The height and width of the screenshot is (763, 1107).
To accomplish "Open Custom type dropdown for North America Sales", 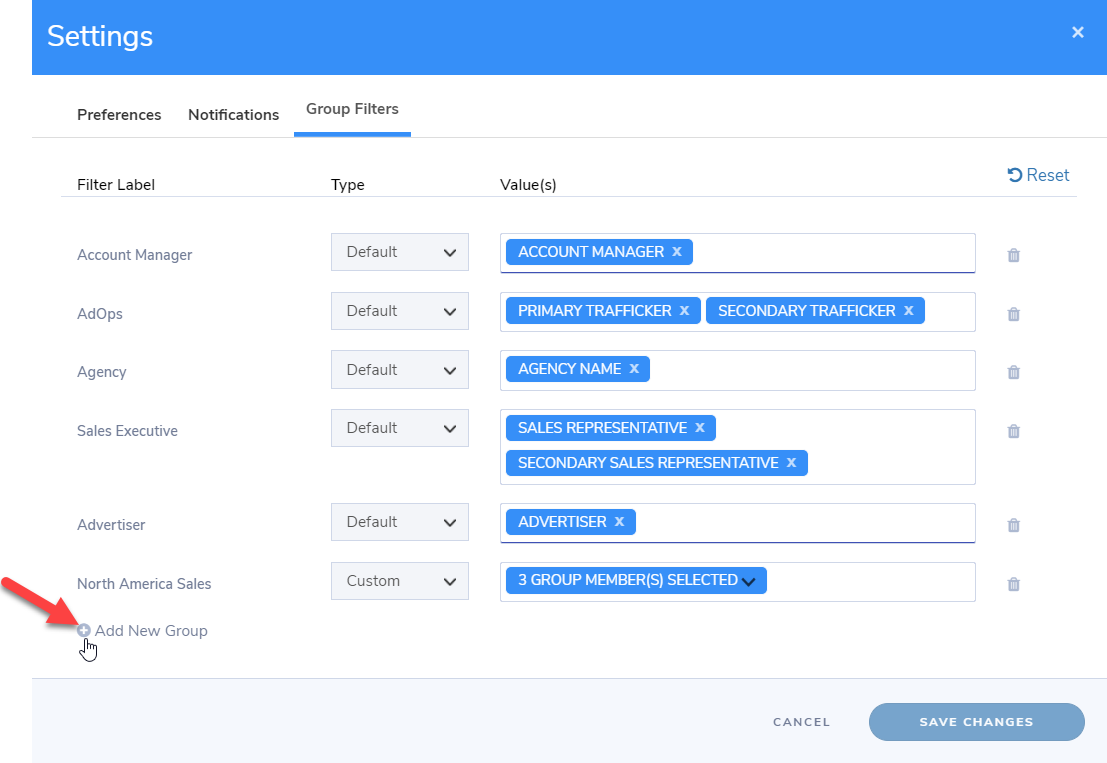I will (x=400, y=581).
